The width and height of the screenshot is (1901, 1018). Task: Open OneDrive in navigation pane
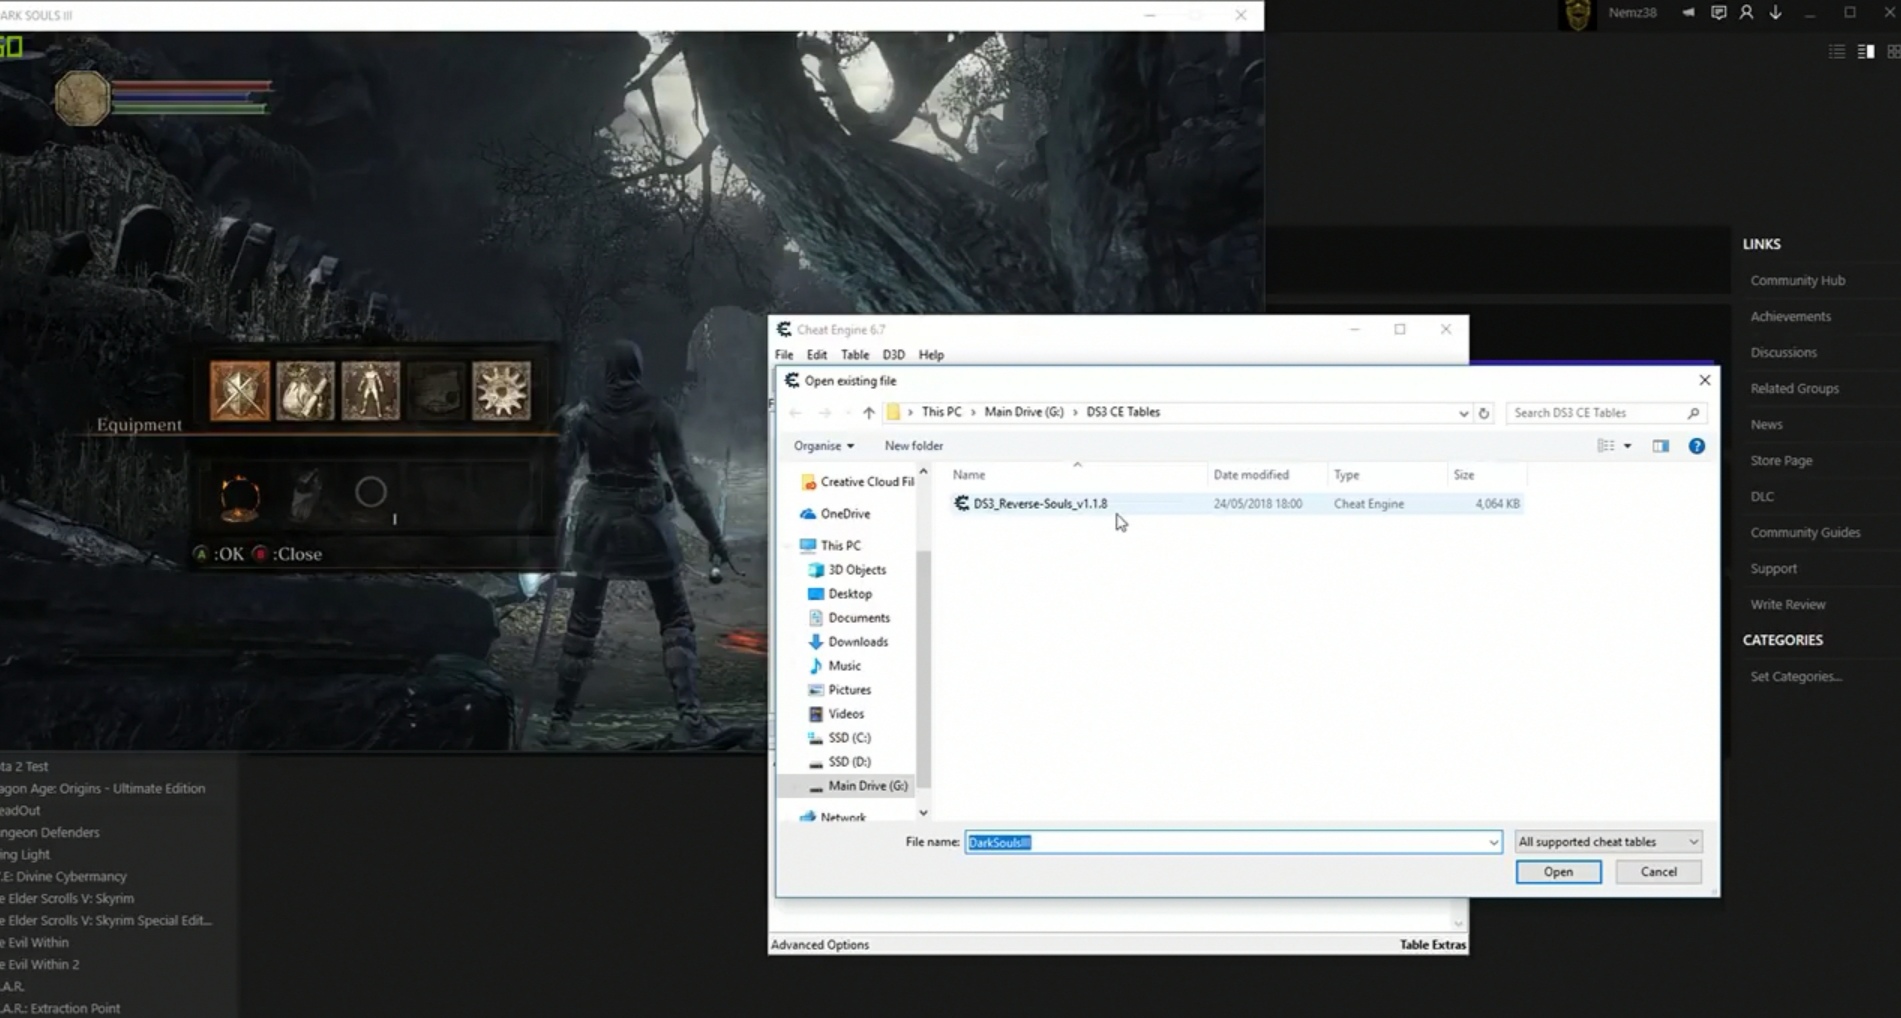tap(835, 514)
